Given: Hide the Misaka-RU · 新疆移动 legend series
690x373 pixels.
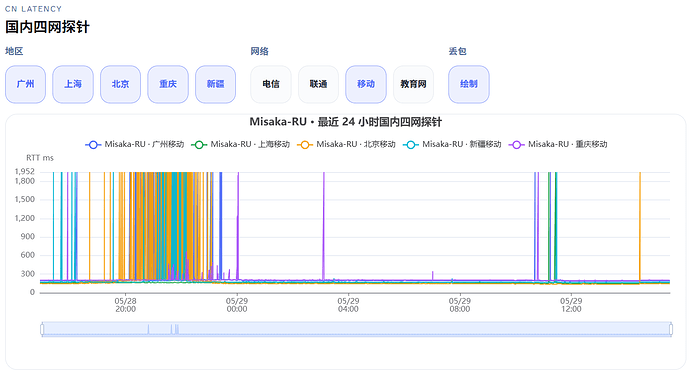Looking at the screenshot, I should click(x=452, y=144).
